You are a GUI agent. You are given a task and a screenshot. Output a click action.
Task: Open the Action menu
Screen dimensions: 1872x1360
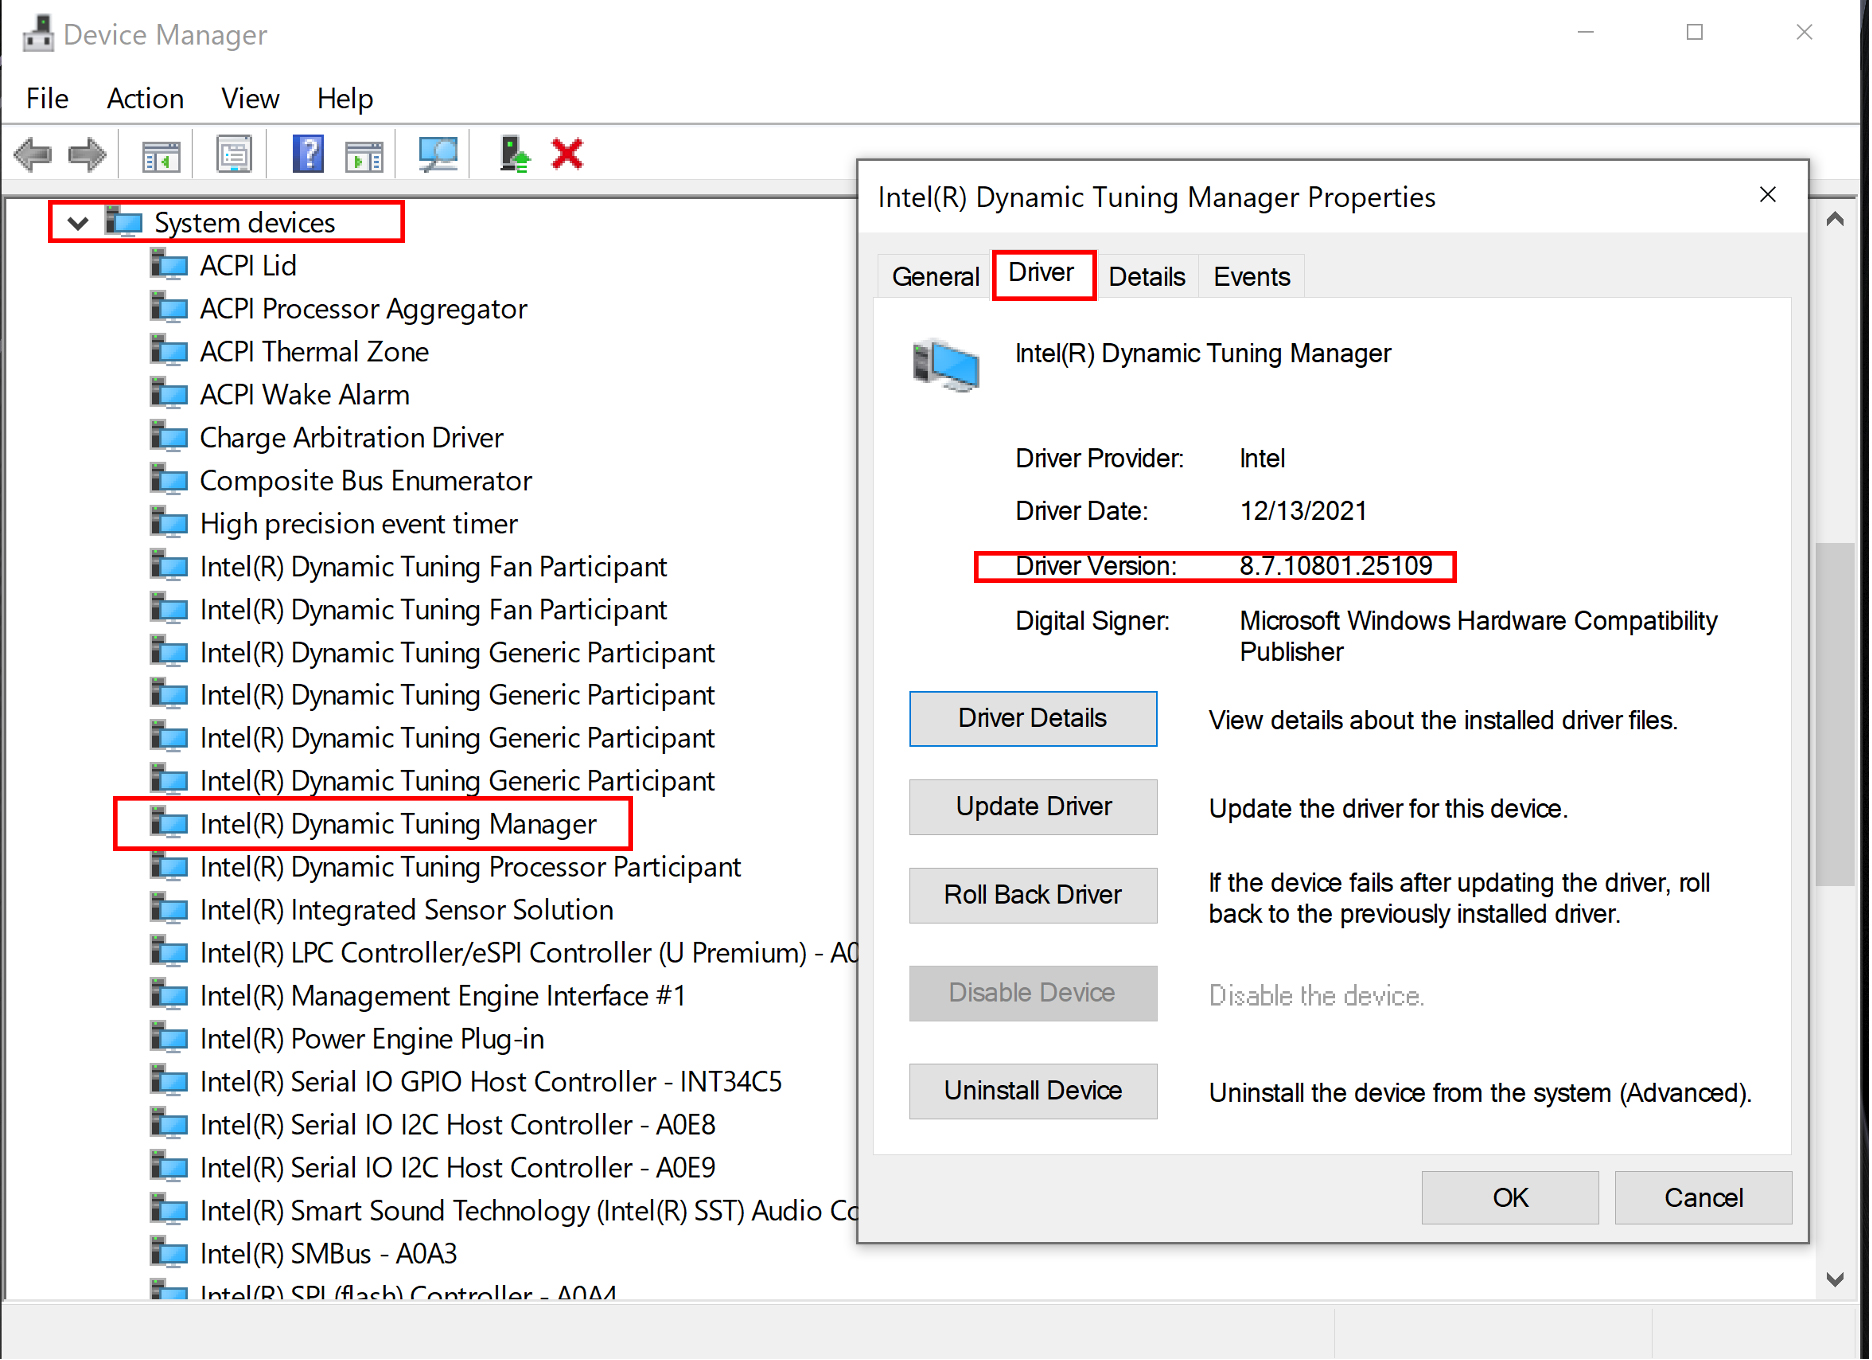[x=145, y=98]
